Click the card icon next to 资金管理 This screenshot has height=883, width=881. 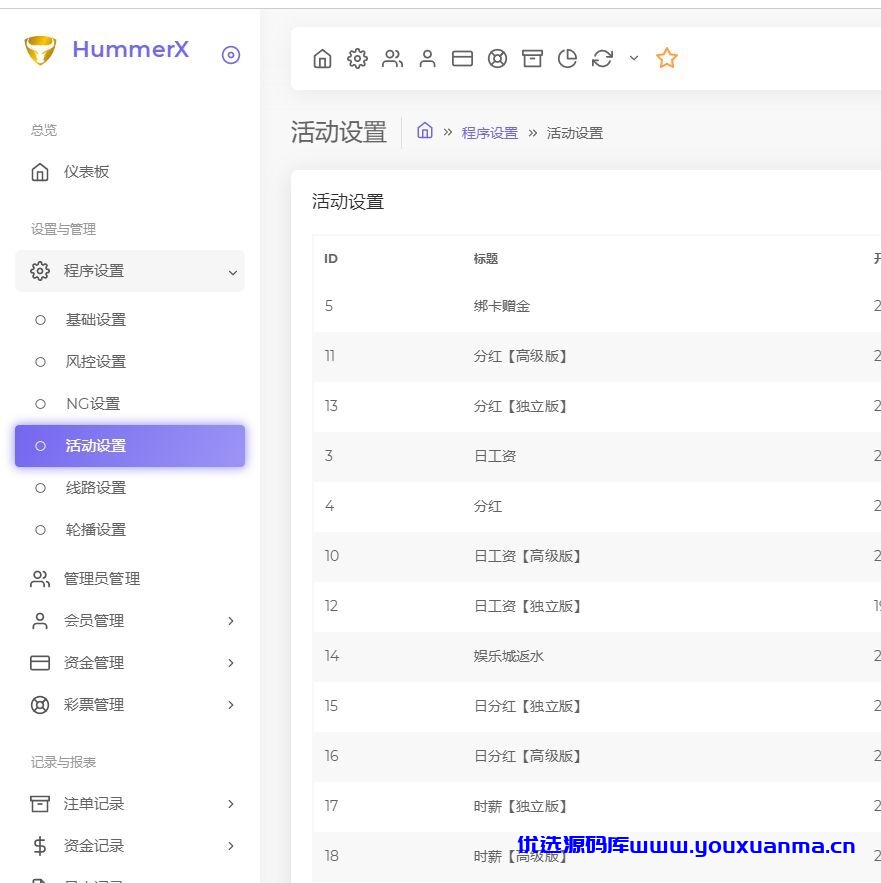click(40, 663)
